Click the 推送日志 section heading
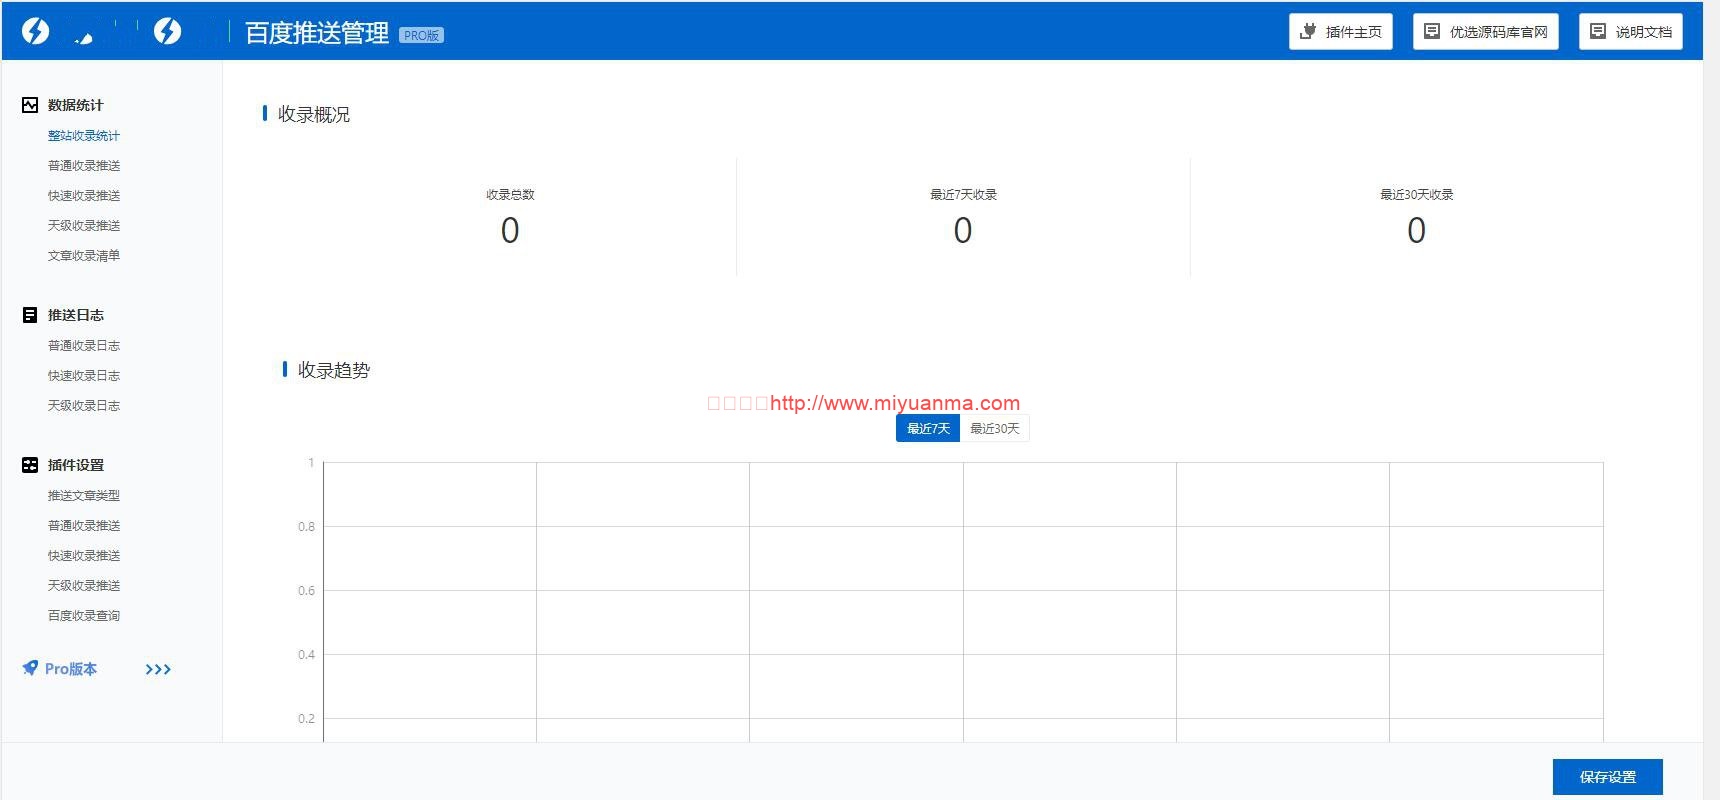 coord(76,315)
